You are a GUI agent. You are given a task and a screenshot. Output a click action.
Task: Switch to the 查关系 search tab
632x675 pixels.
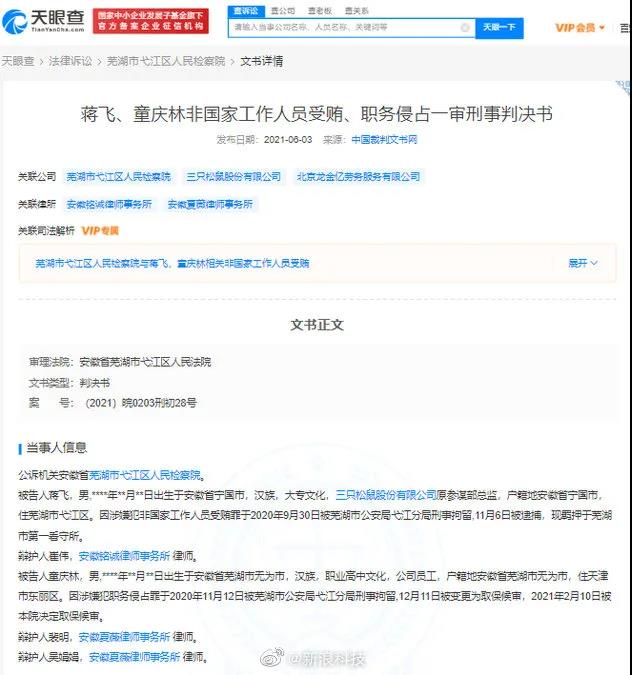[357, 11]
